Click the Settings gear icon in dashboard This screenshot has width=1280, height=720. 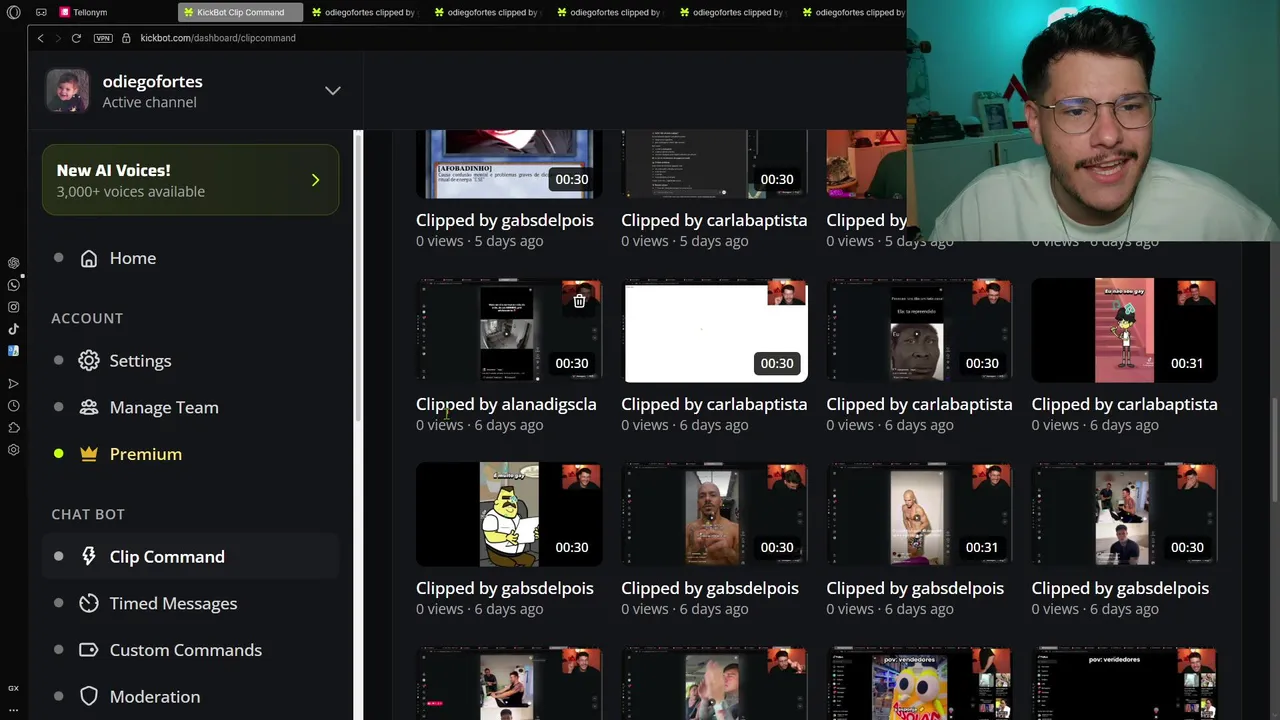[x=89, y=361]
